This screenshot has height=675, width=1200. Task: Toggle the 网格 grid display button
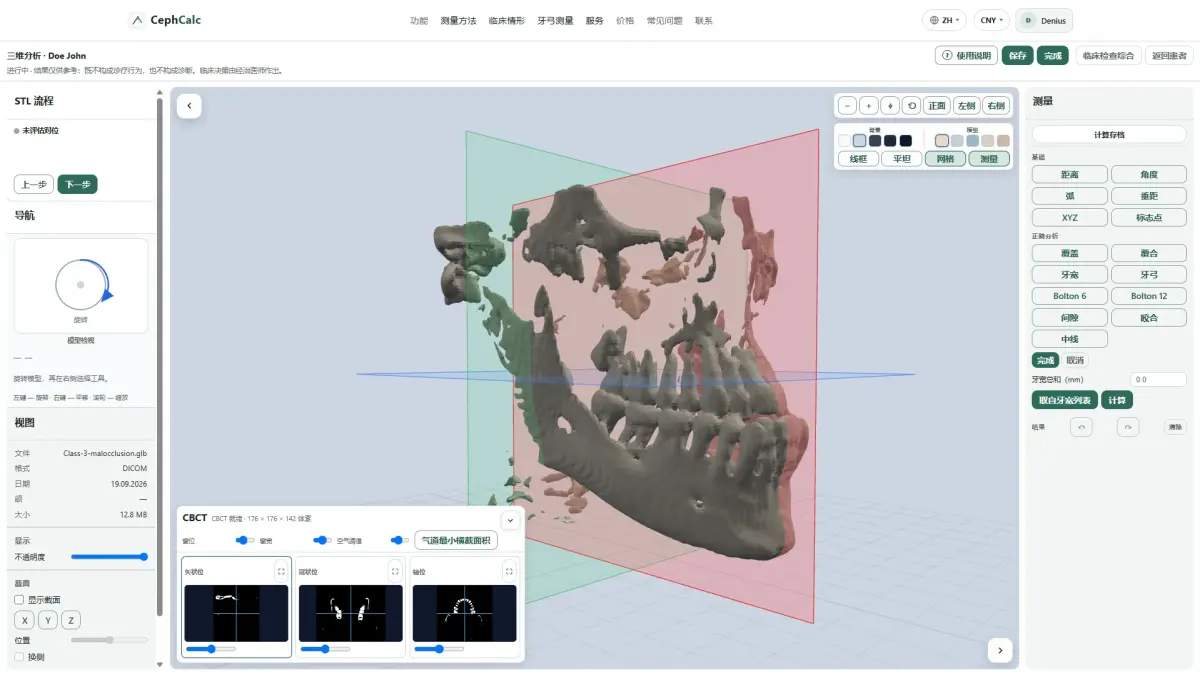945,158
